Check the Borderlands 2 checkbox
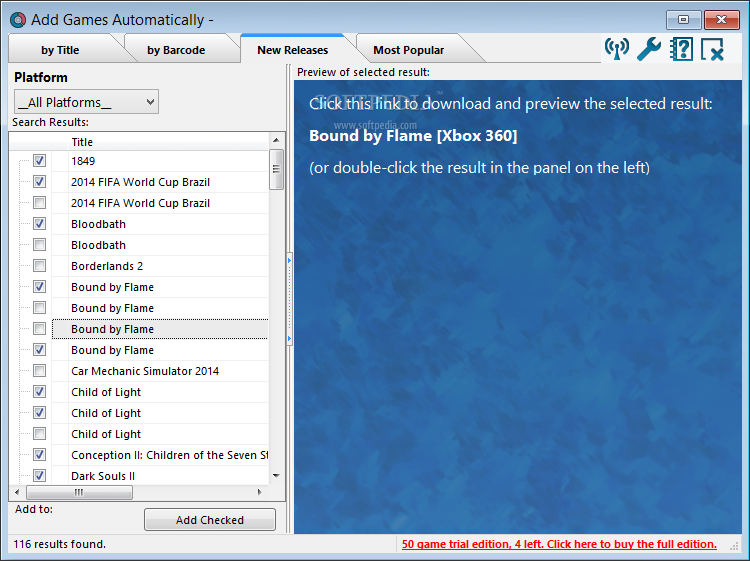The height and width of the screenshot is (561, 750). tap(39, 266)
